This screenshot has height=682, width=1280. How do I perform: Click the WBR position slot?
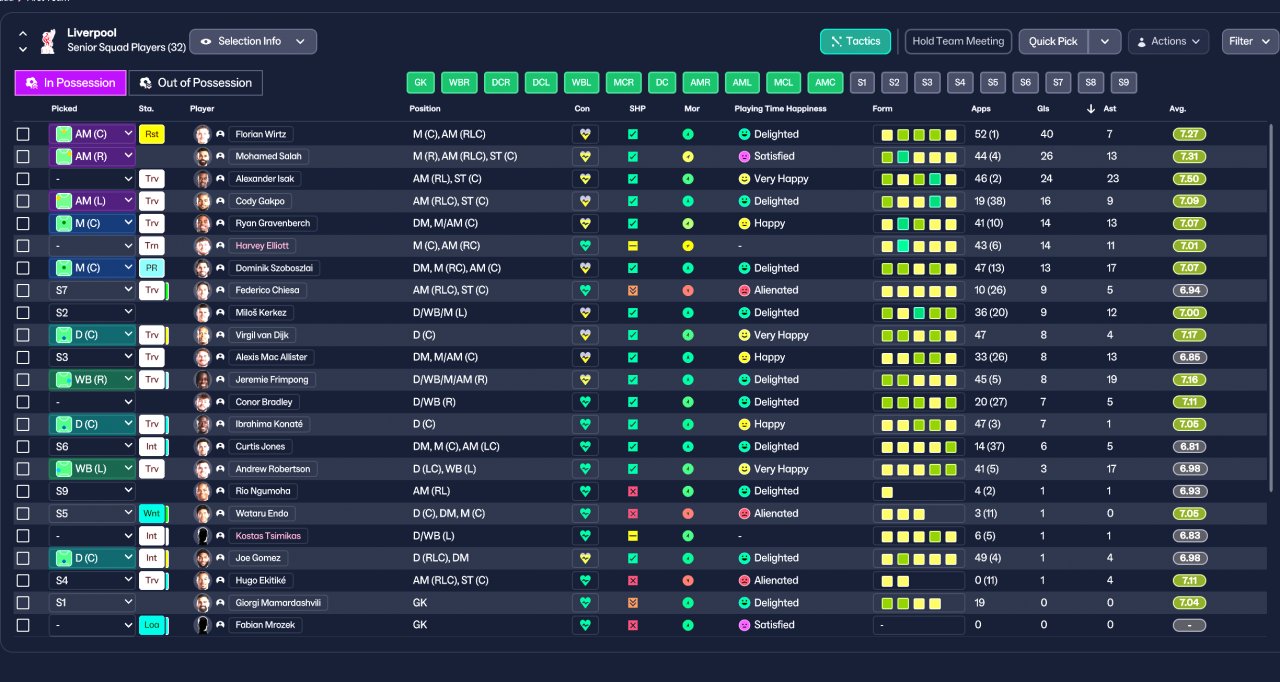[x=460, y=83]
